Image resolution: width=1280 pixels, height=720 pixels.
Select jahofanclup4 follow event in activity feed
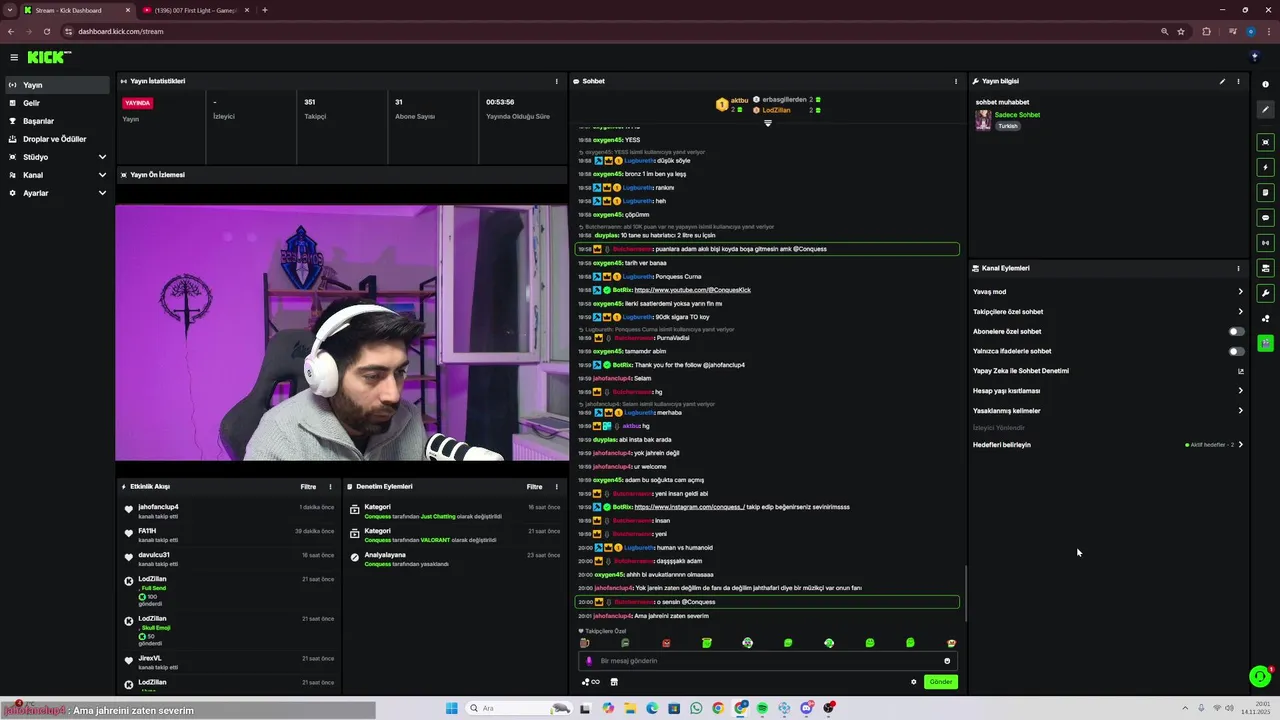pos(228,511)
